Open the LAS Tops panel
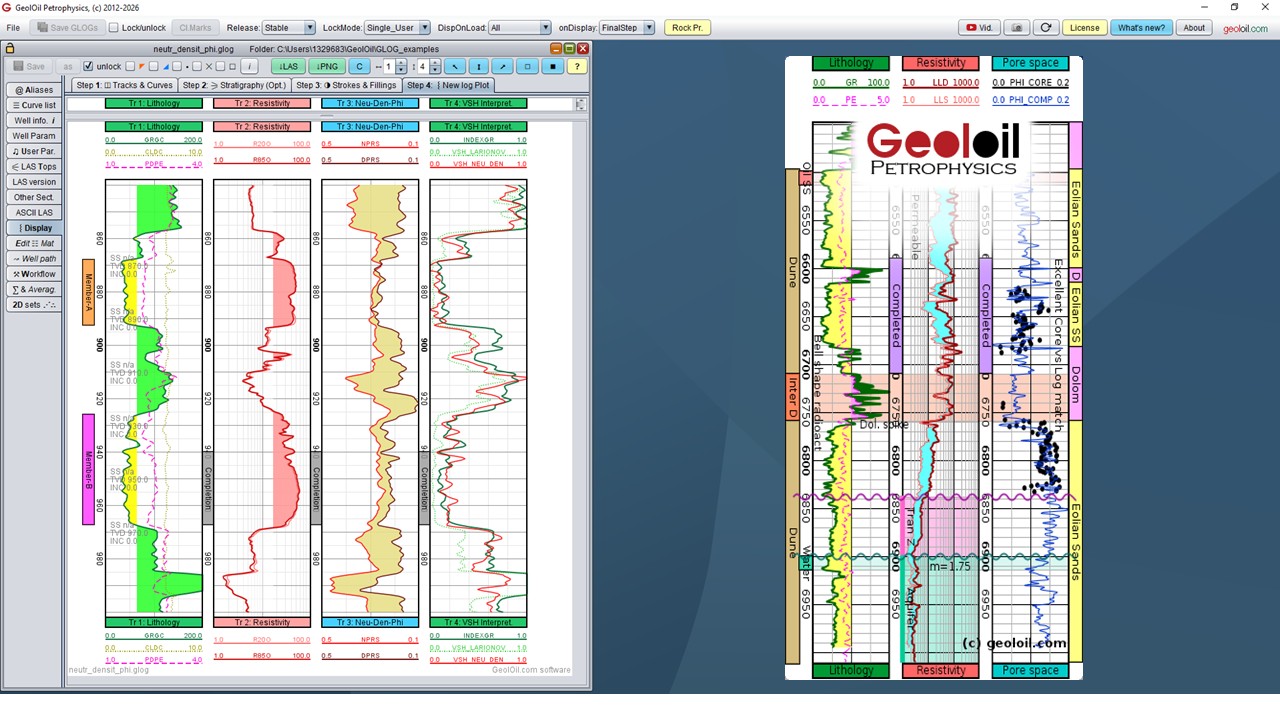 (34, 167)
